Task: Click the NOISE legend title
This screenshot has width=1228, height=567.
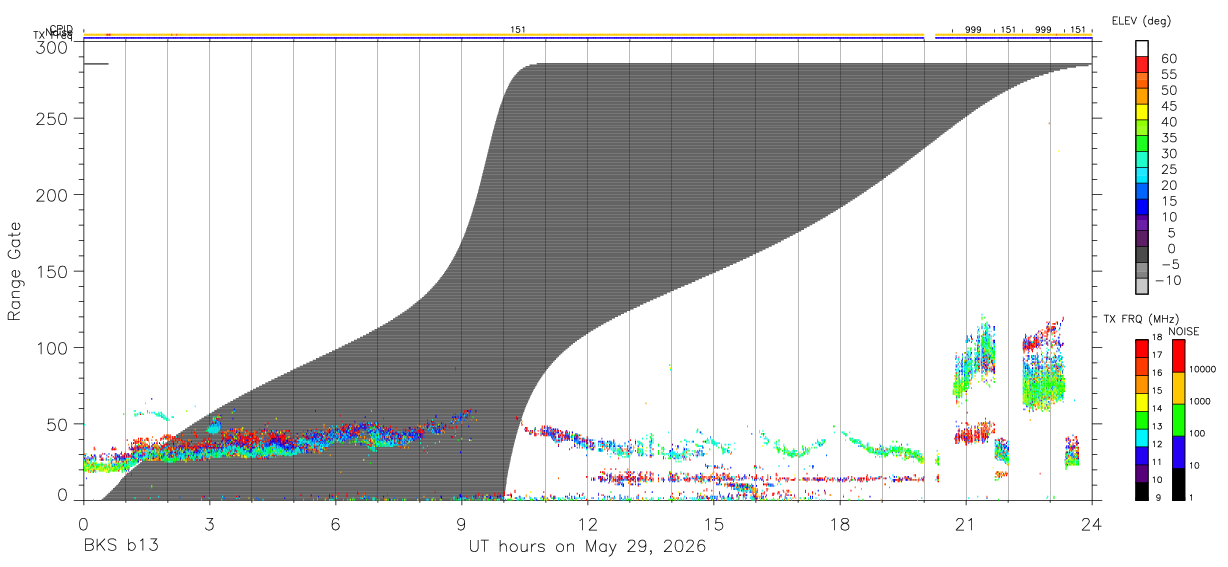Action: (1184, 331)
